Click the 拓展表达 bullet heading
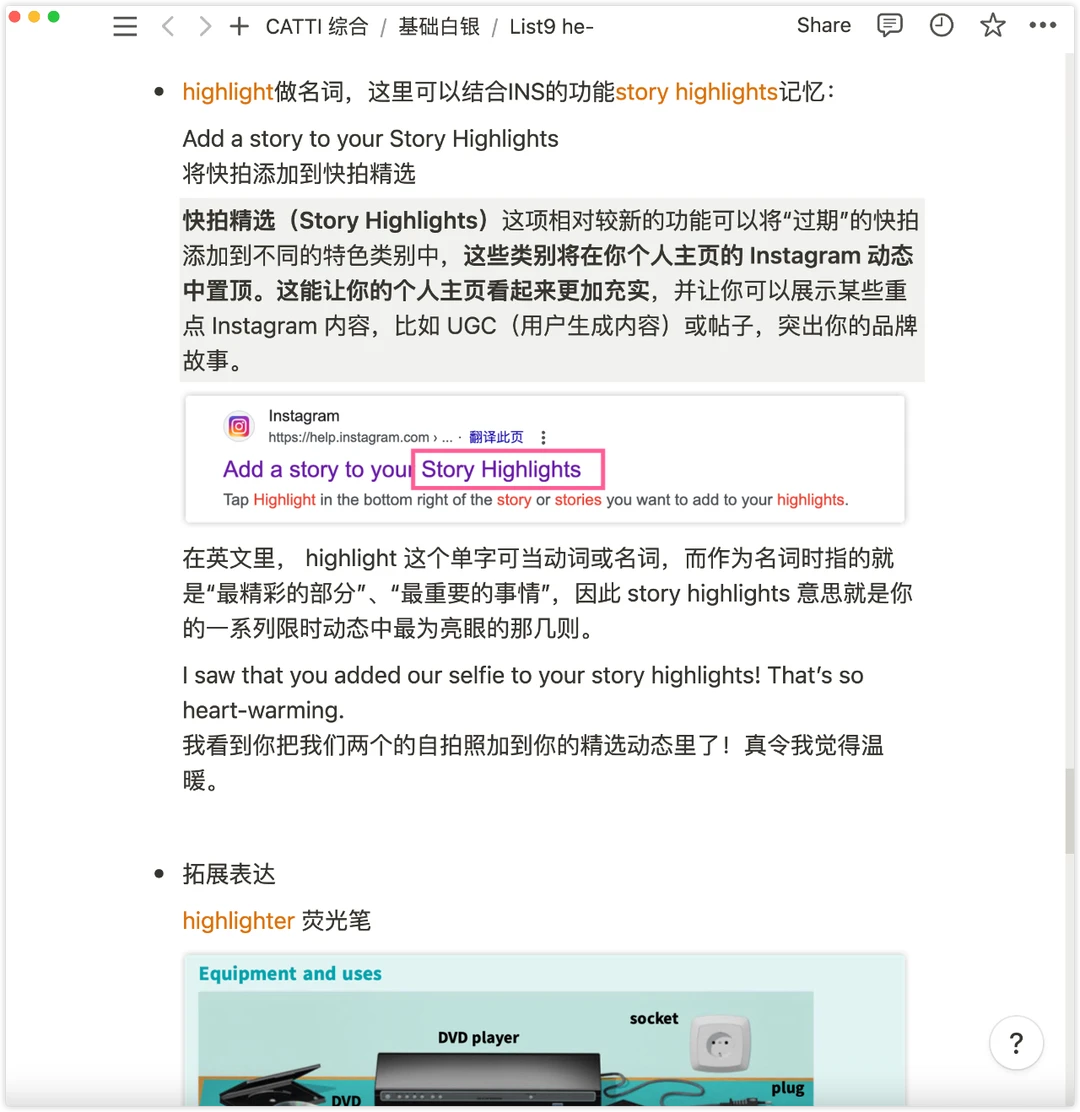 pos(229,874)
